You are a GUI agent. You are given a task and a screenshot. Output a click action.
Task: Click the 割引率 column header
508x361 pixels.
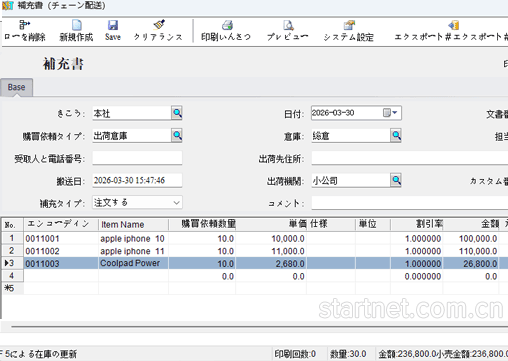[417, 224]
